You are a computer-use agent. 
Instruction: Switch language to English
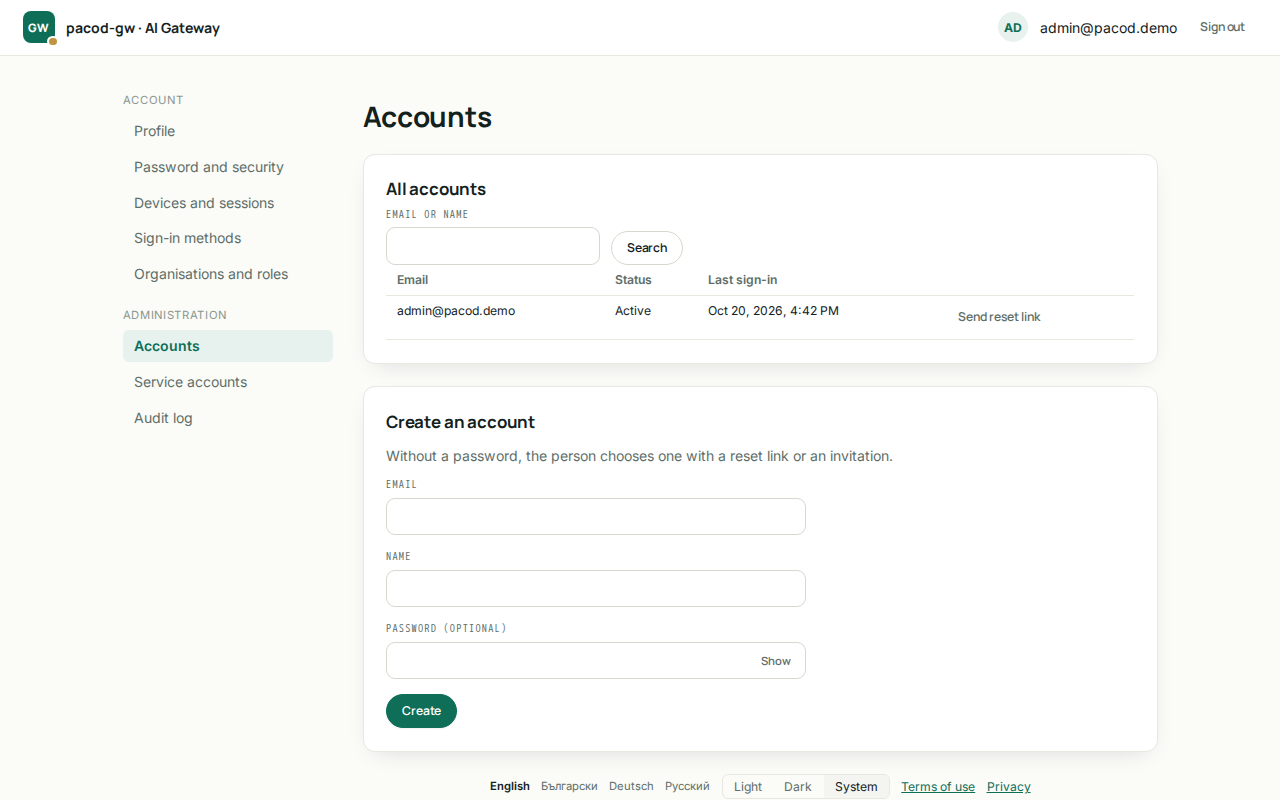click(x=510, y=786)
